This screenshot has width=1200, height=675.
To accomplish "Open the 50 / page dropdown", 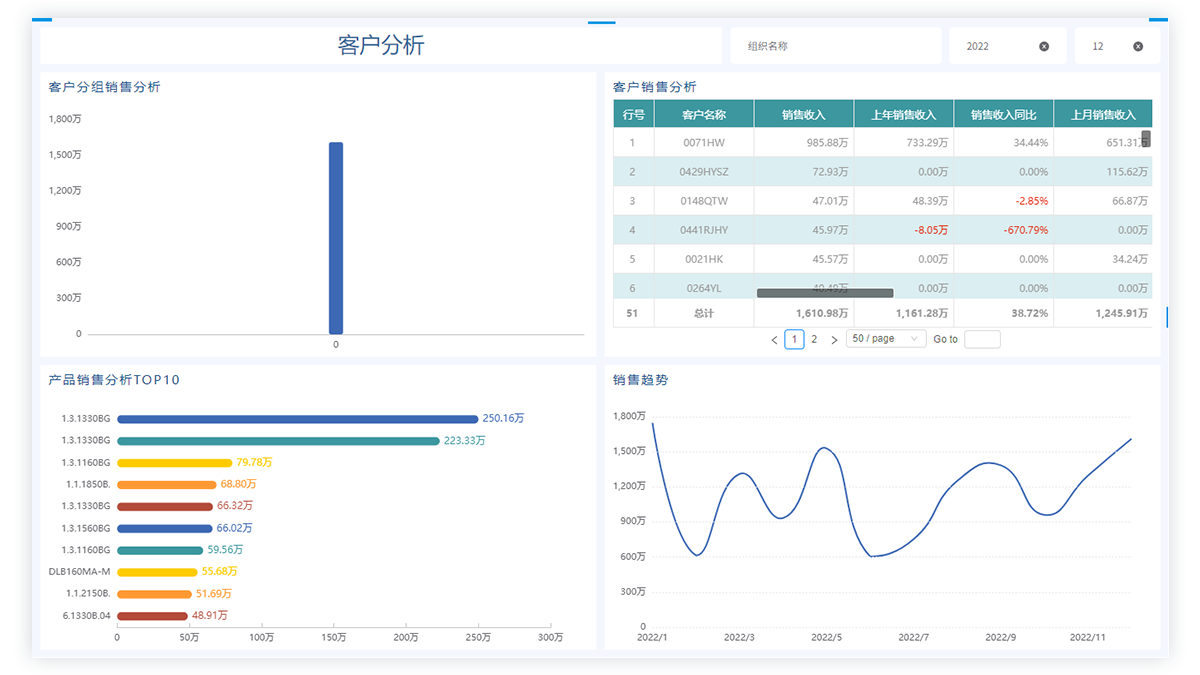I will [x=885, y=339].
